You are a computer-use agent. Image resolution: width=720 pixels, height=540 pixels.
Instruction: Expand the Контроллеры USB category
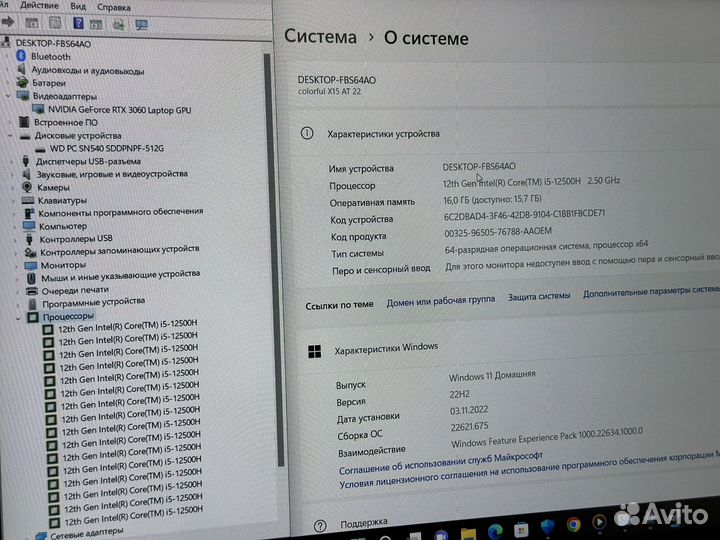click(x=16, y=239)
